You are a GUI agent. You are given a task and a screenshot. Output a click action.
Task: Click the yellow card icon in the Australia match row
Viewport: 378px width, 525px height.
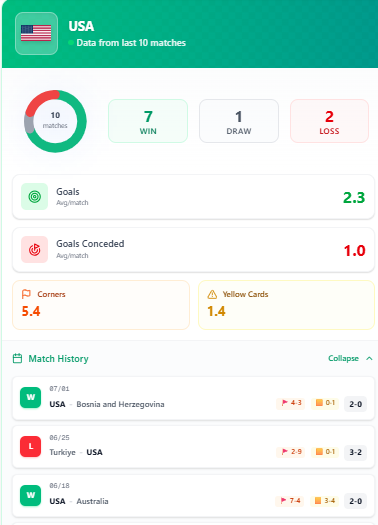tap(318, 501)
